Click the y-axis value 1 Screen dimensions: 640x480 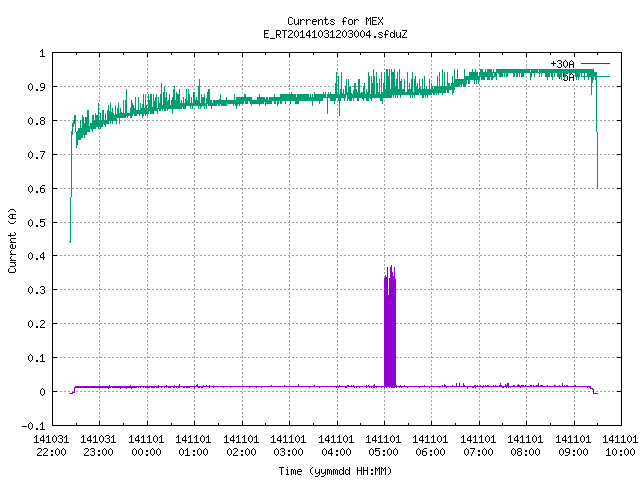(x=42, y=53)
